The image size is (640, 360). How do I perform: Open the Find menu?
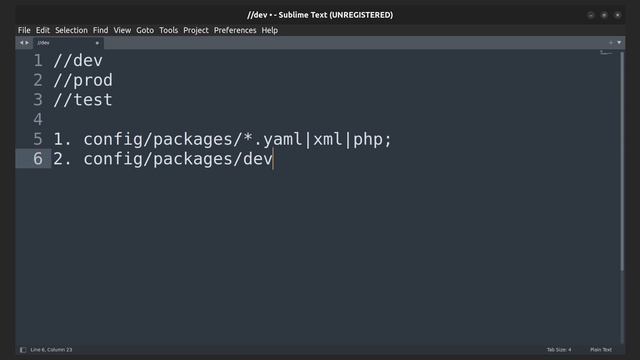pos(100,30)
